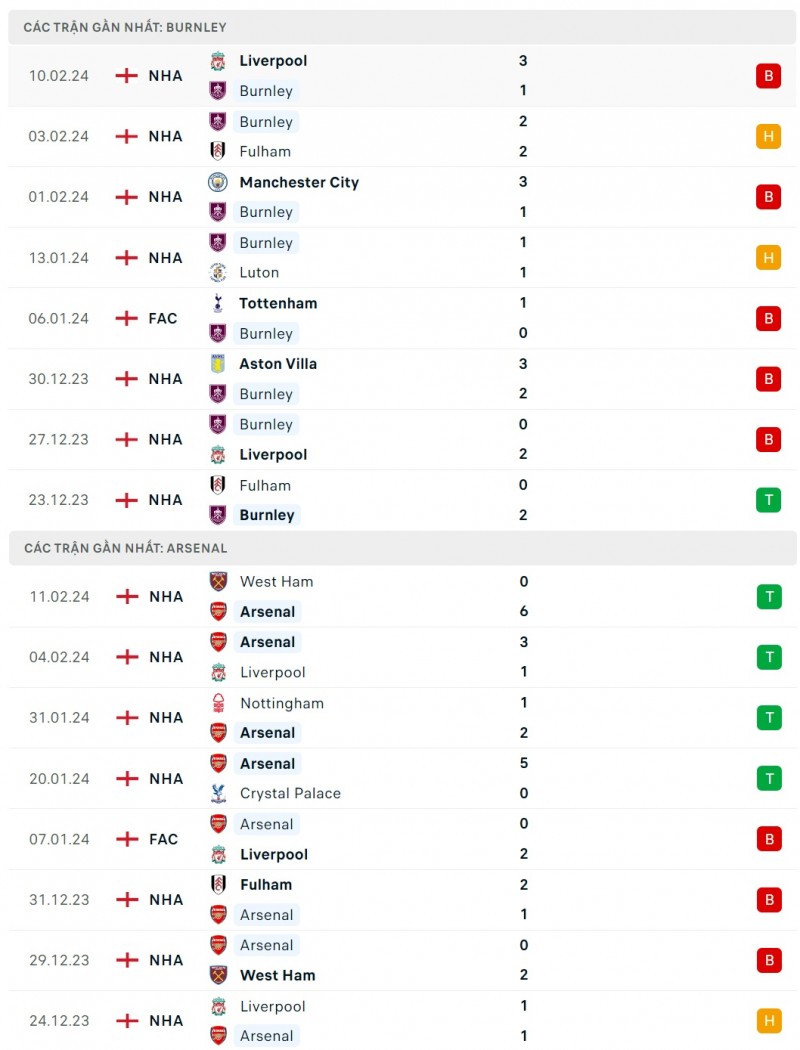Open Crystal Palace team name link
This screenshot has height=1050, width=800.
pos(290,793)
